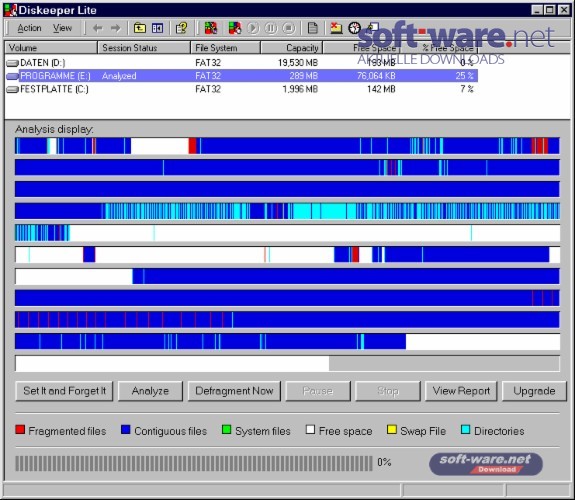Click the 289 MB capacity value
Screen dimensions: 575x500
click(304, 76)
